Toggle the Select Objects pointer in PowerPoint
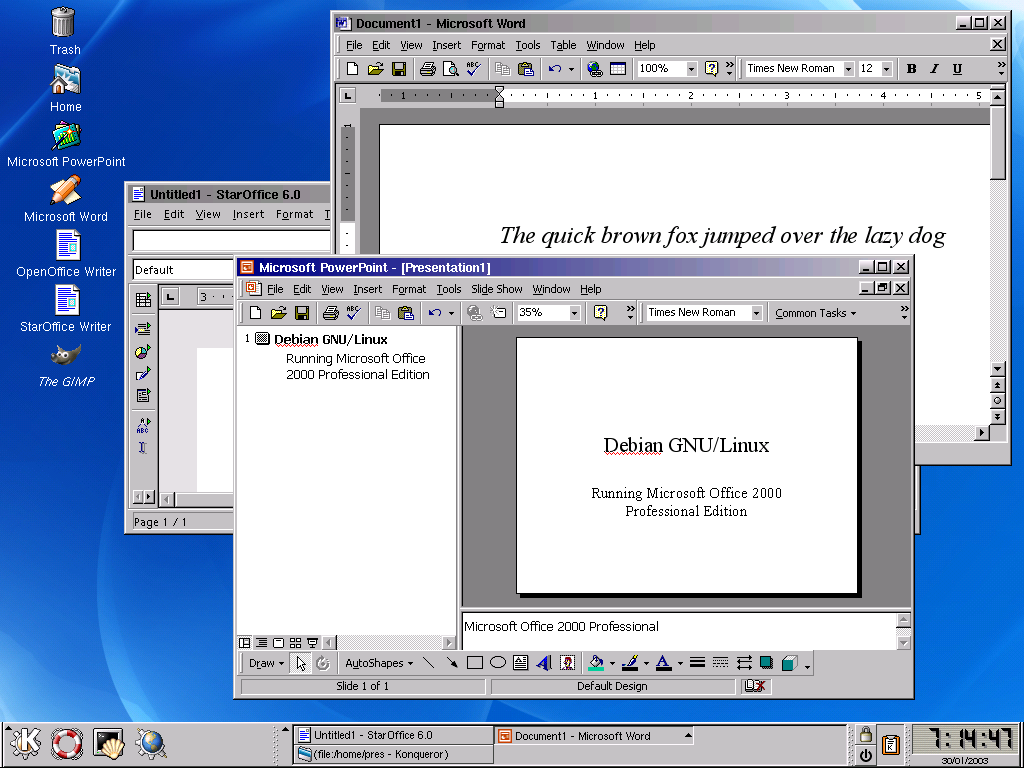The image size is (1024, 768). coord(300,663)
